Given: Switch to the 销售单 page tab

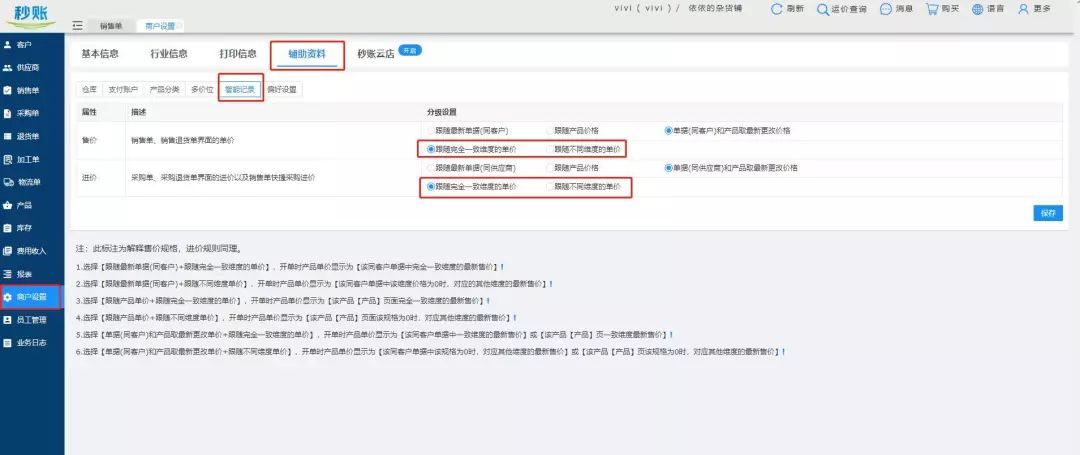Looking at the screenshot, I should pos(112,26).
